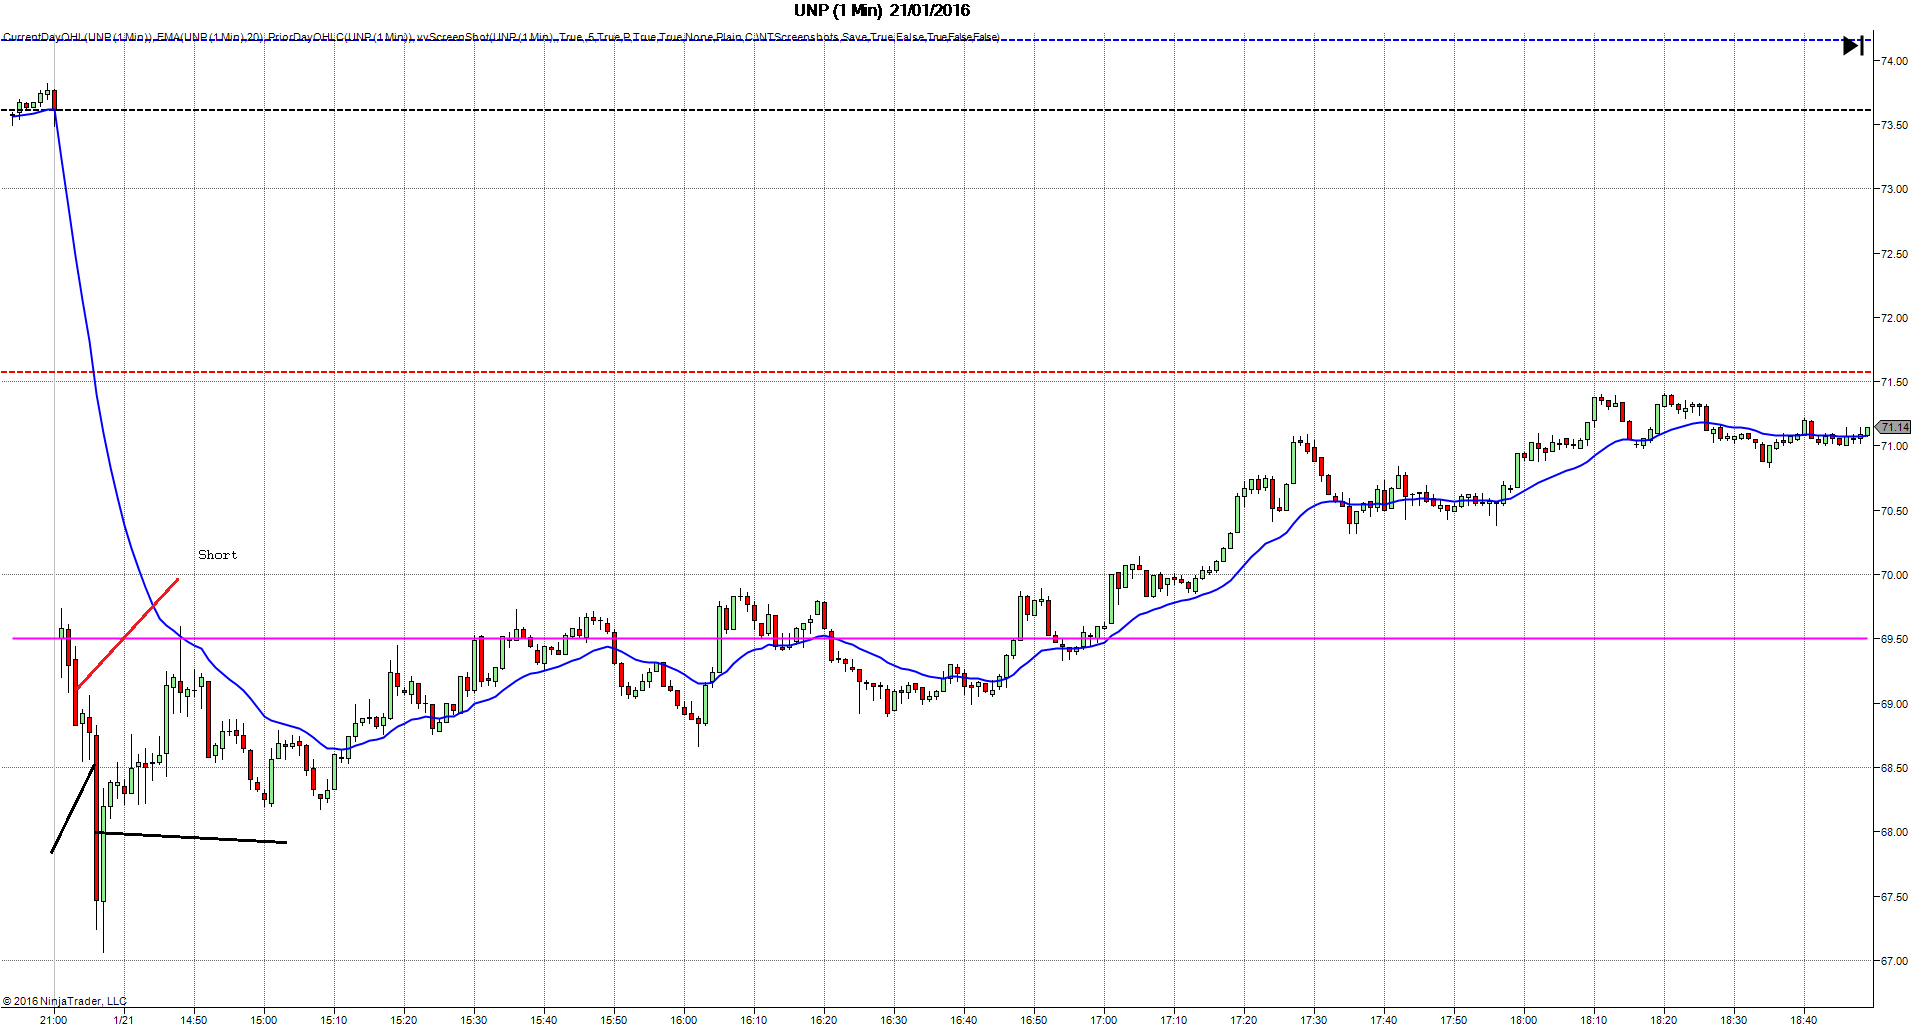Image resolution: width=1920 pixels, height=1034 pixels.
Task: Click the 16:00 time axis label
Action: pyautogui.click(x=684, y=1020)
